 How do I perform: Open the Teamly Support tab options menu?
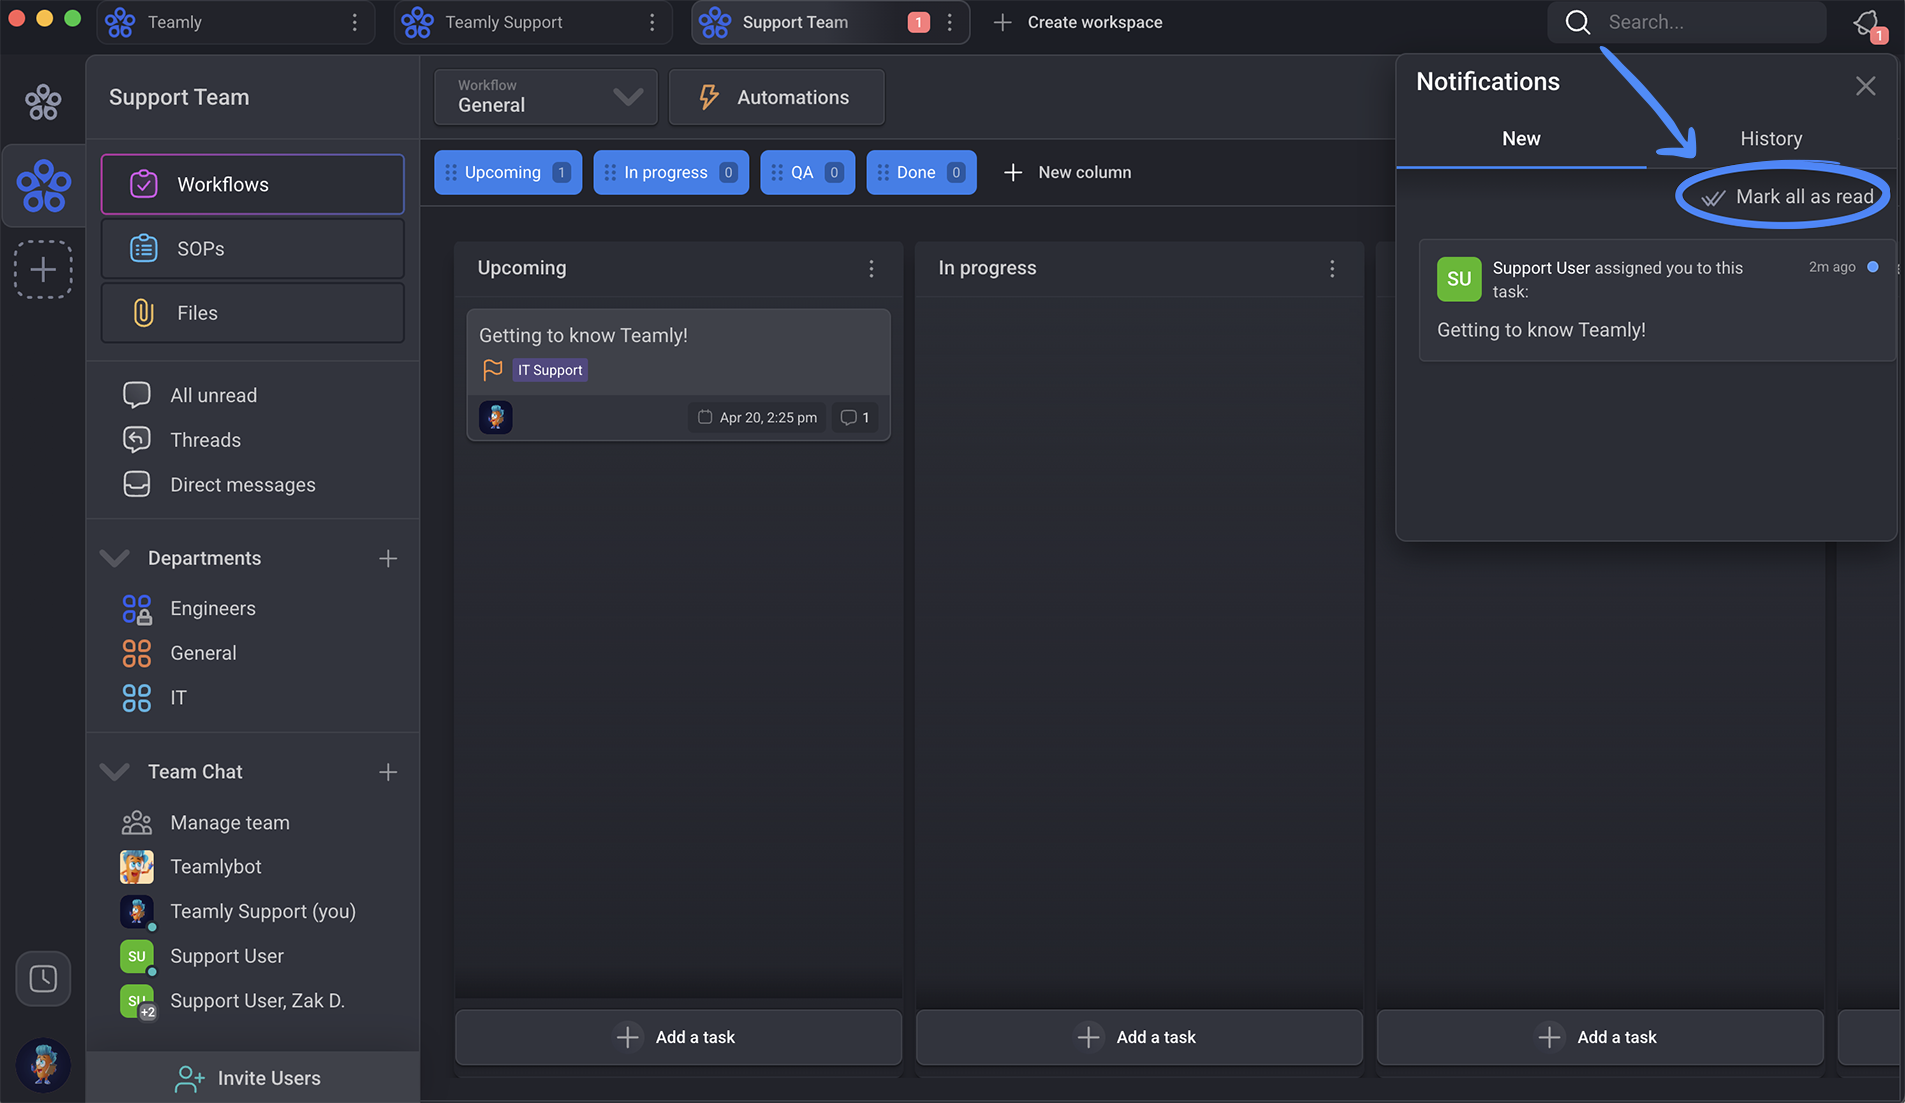coord(652,22)
